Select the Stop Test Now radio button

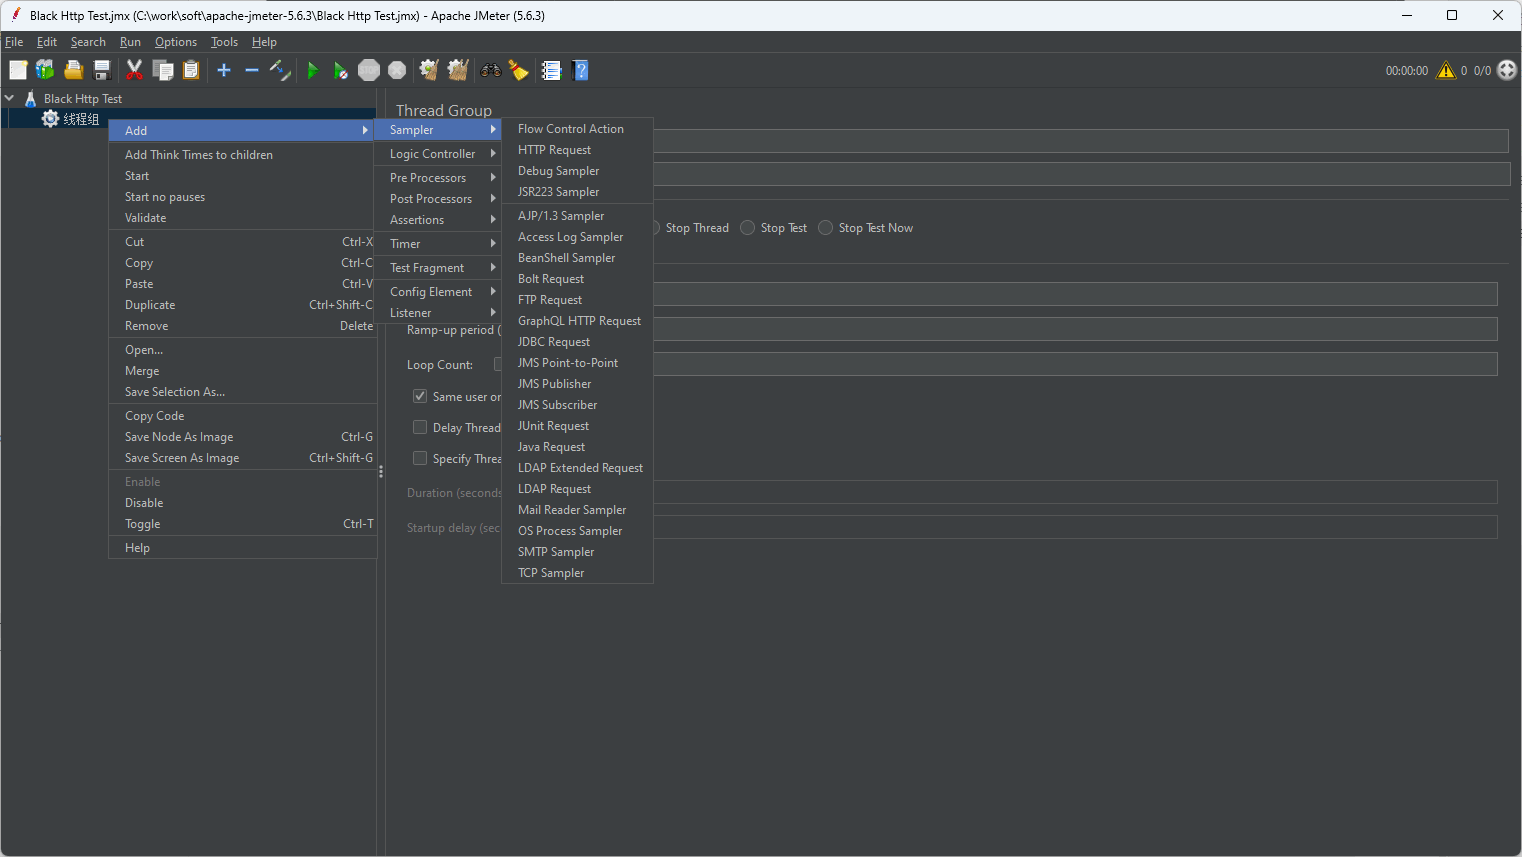826,228
